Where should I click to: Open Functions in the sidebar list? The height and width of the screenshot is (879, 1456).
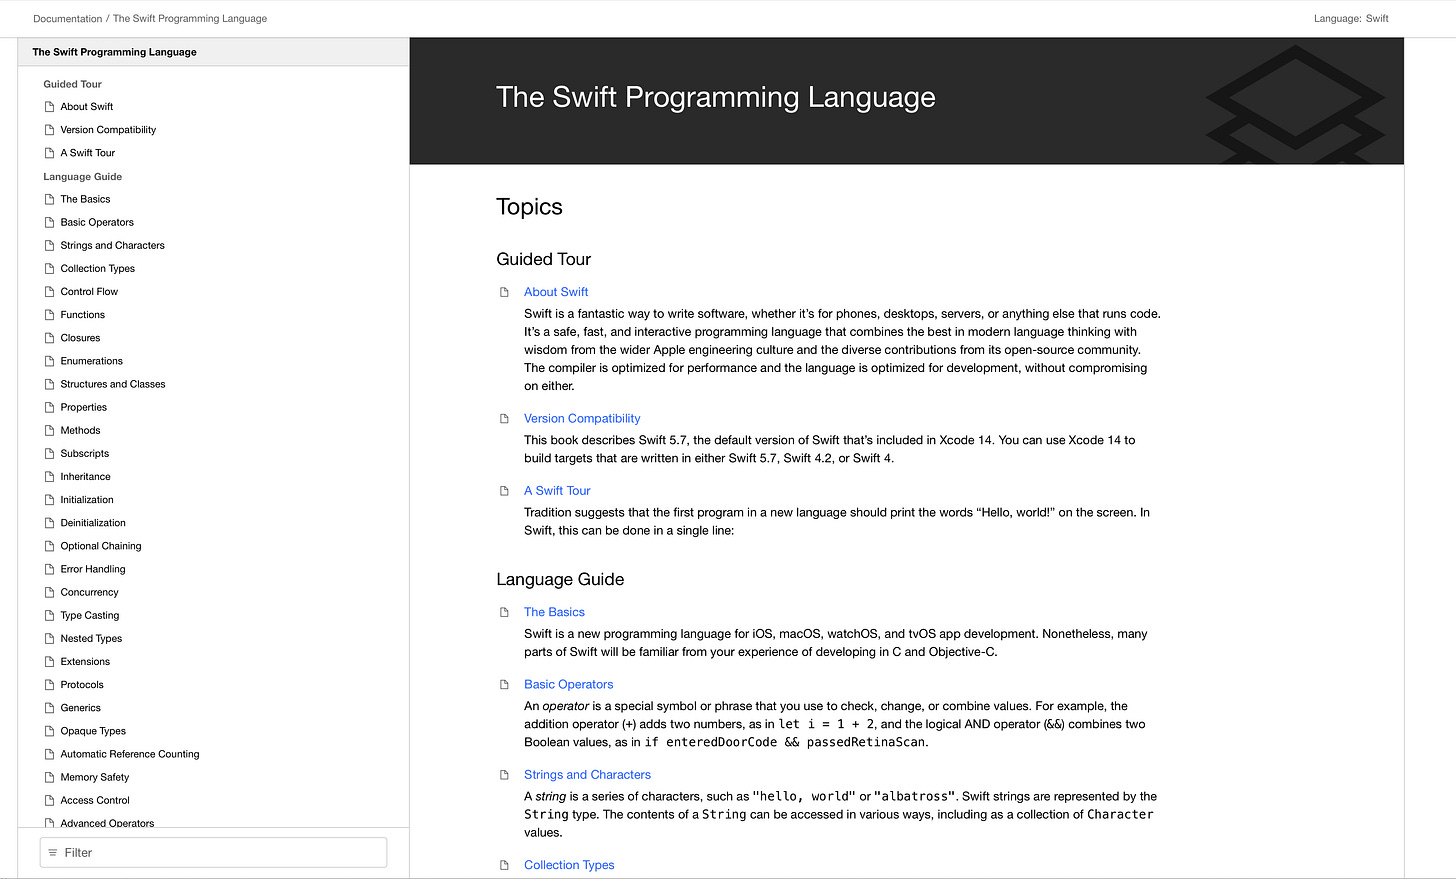[x=82, y=315]
